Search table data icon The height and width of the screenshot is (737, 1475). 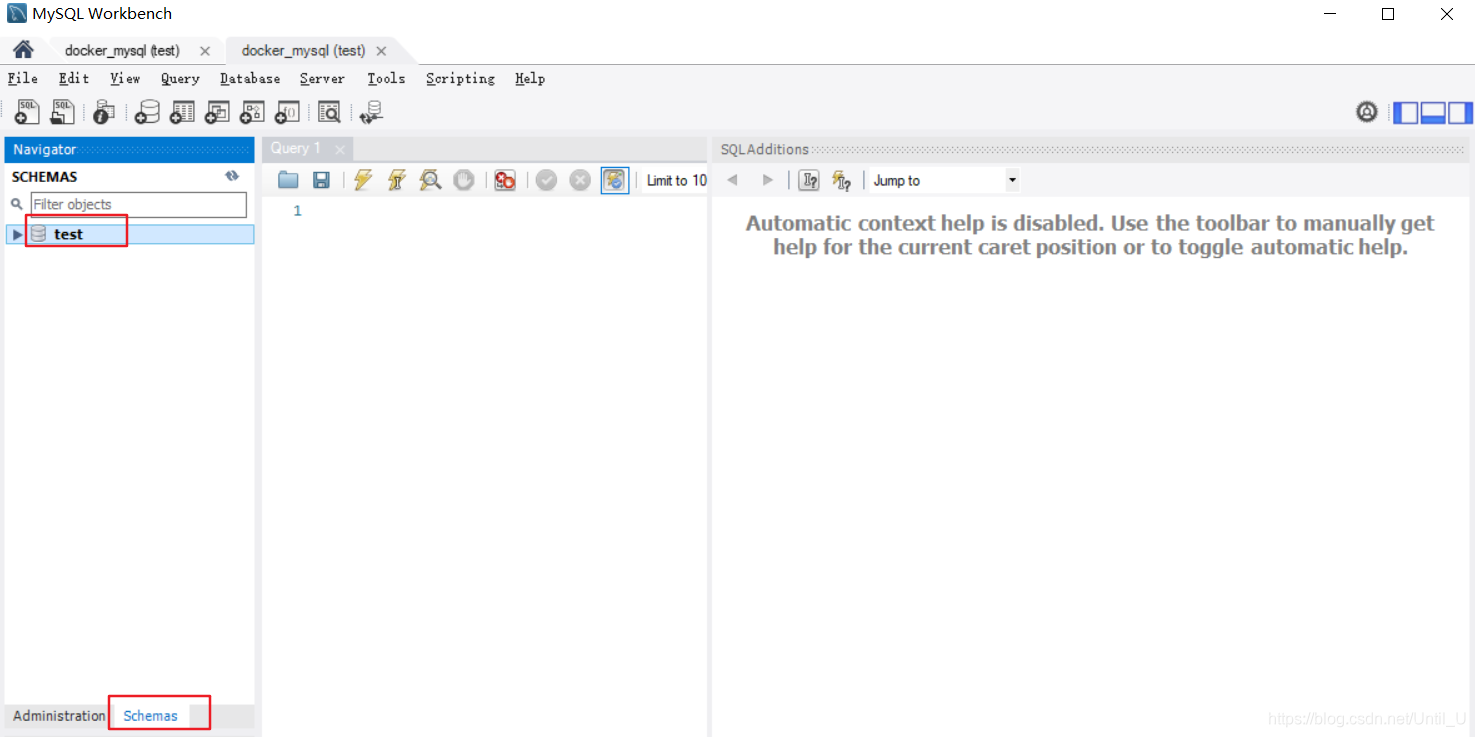329,112
